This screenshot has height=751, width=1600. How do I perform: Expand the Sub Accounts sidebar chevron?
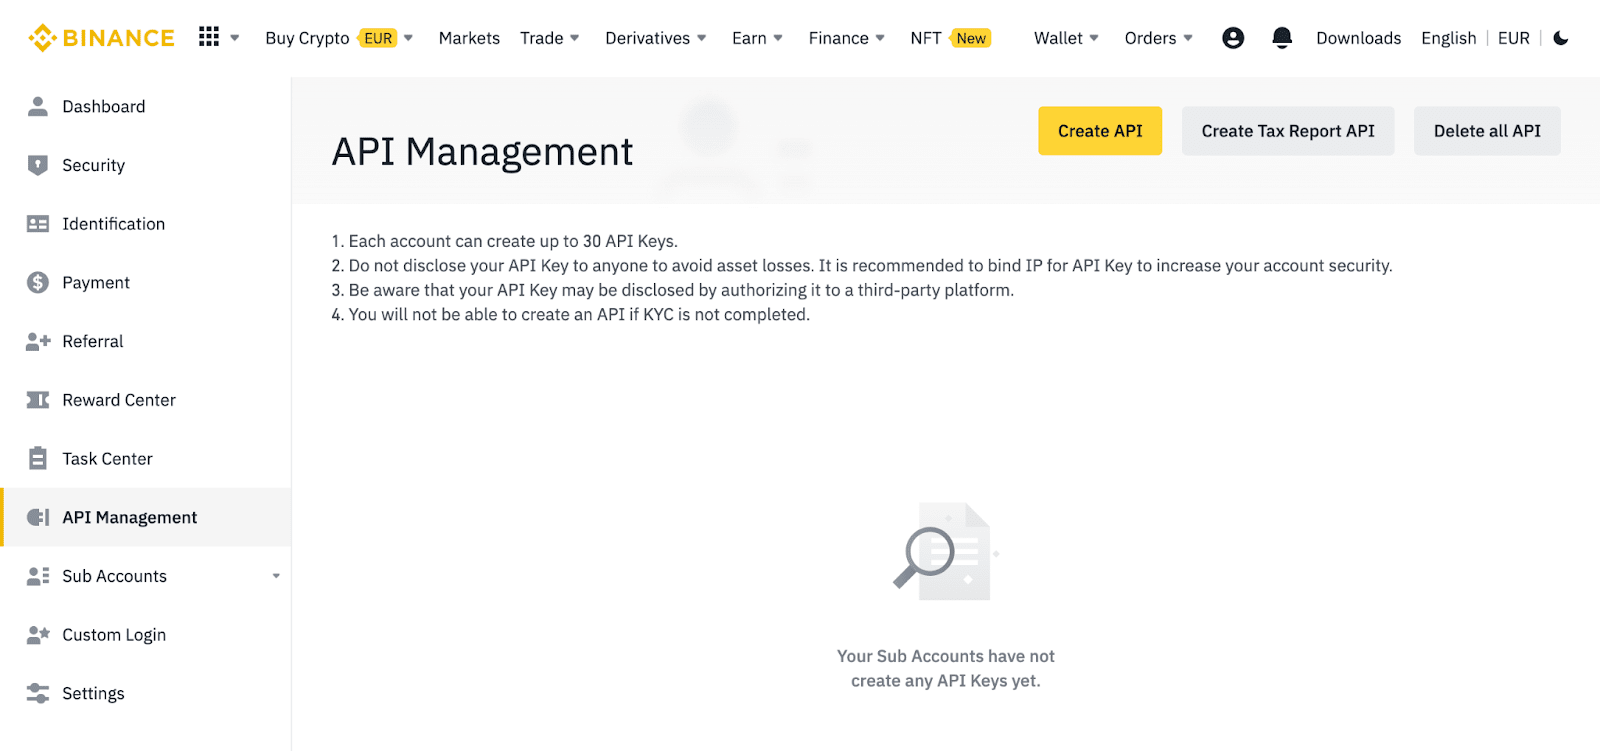point(276,576)
